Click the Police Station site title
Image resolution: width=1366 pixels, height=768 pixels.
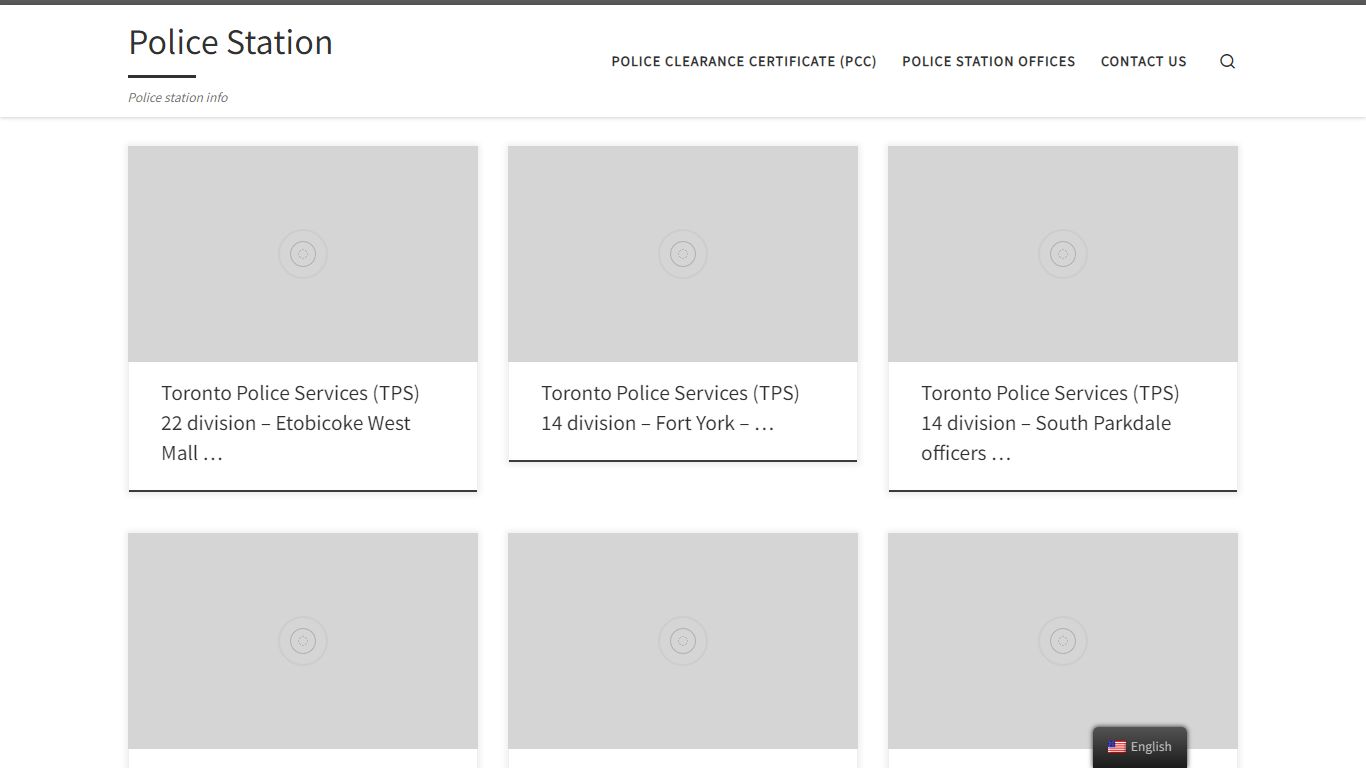(231, 42)
